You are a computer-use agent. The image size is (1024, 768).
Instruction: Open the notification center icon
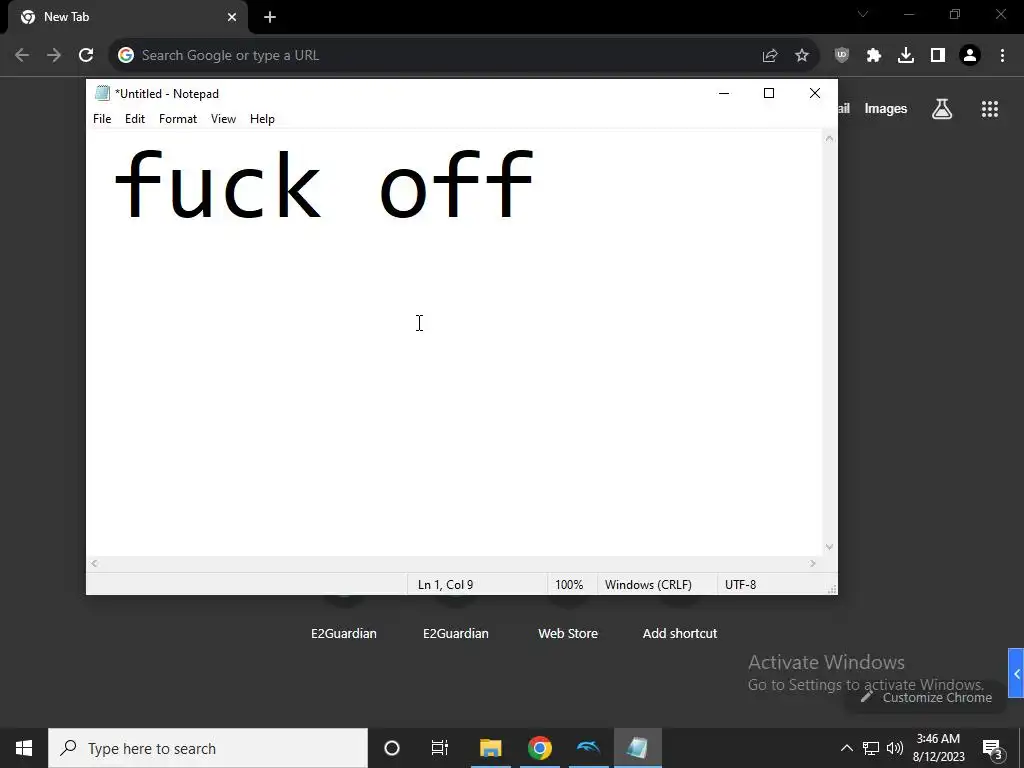993,748
